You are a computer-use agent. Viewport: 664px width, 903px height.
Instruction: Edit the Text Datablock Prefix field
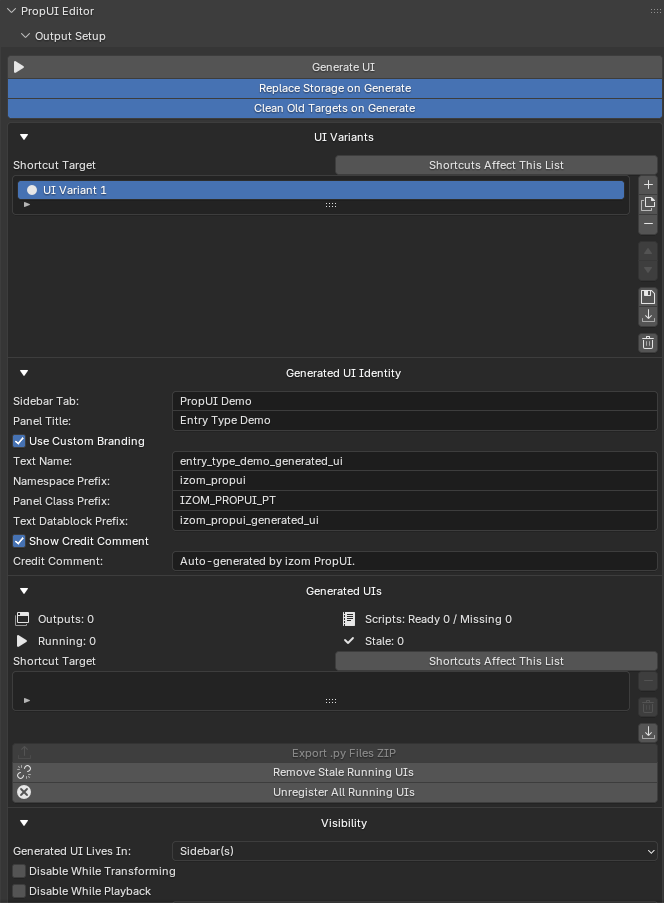[415, 521]
